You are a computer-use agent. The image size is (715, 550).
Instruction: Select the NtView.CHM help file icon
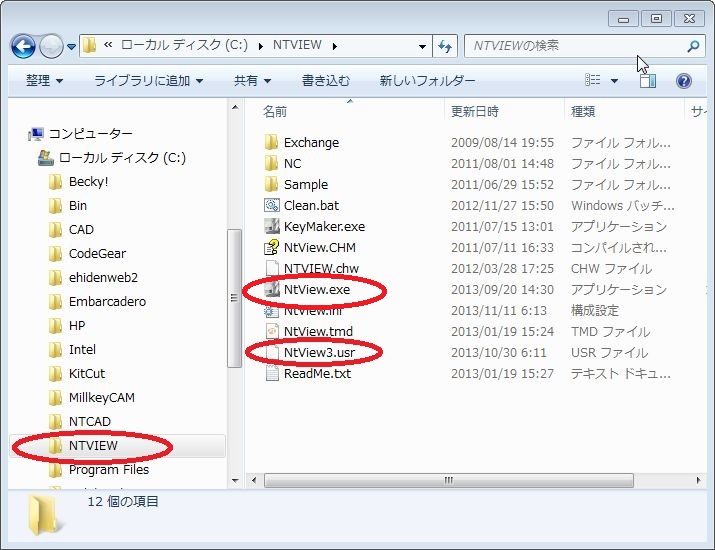[x=271, y=248]
